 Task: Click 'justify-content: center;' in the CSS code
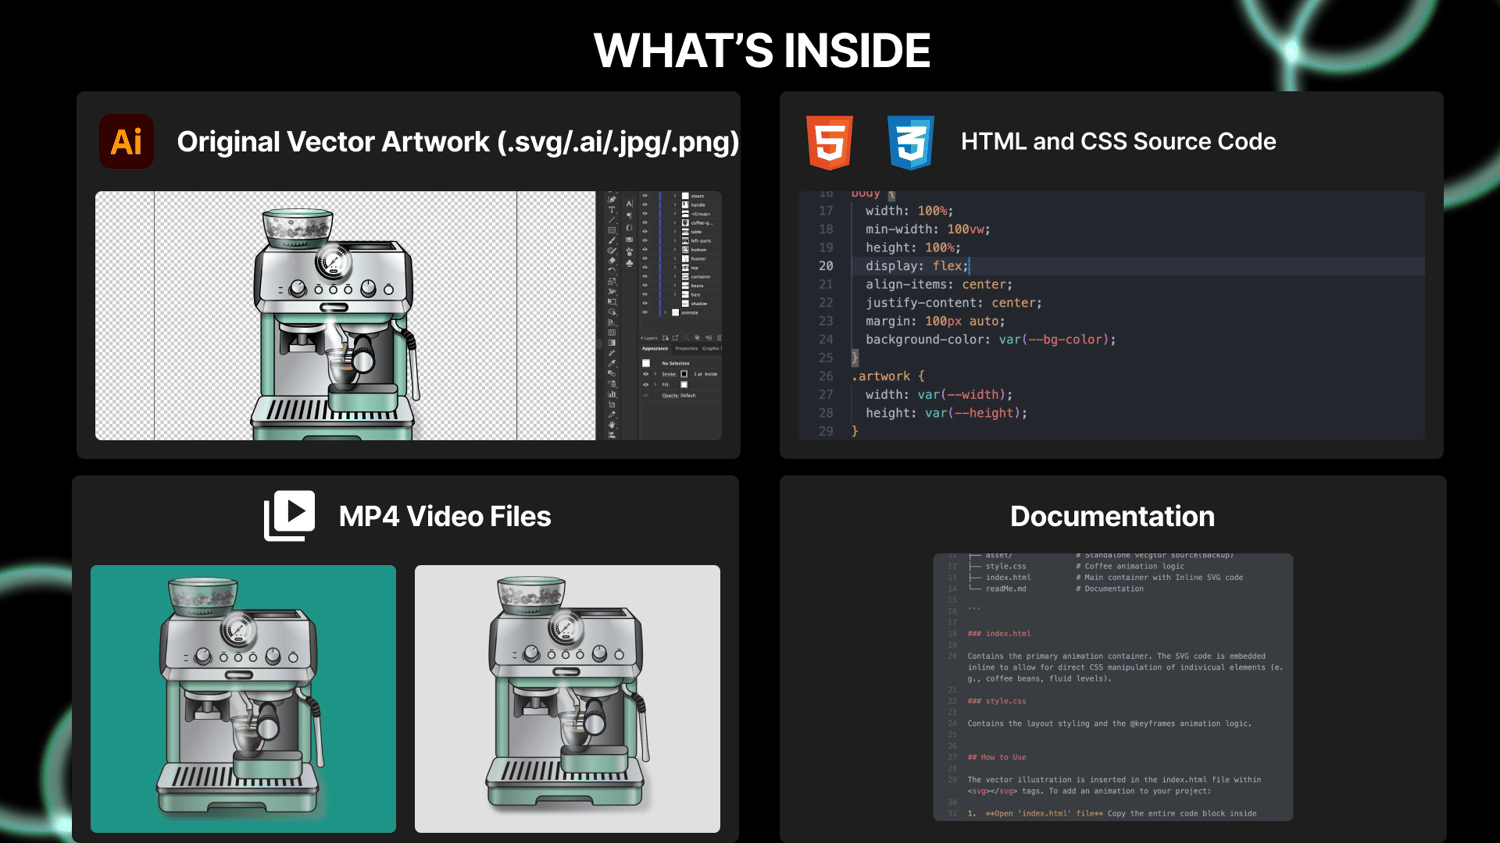[953, 303]
